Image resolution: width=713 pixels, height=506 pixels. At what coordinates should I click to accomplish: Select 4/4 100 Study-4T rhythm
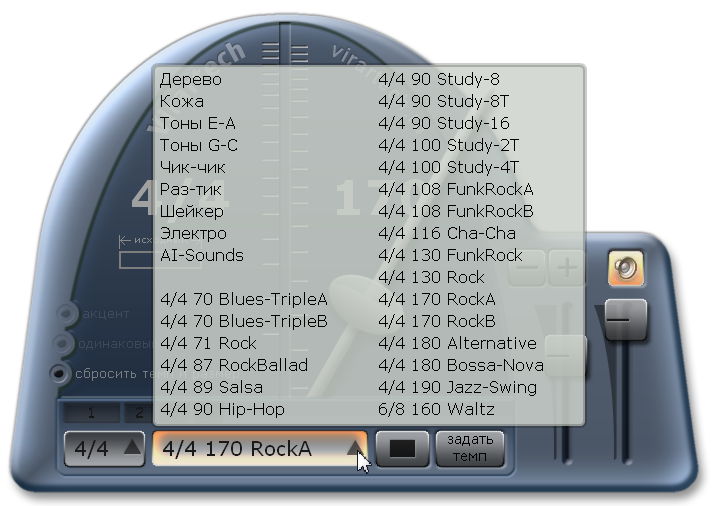[x=448, y=167]
